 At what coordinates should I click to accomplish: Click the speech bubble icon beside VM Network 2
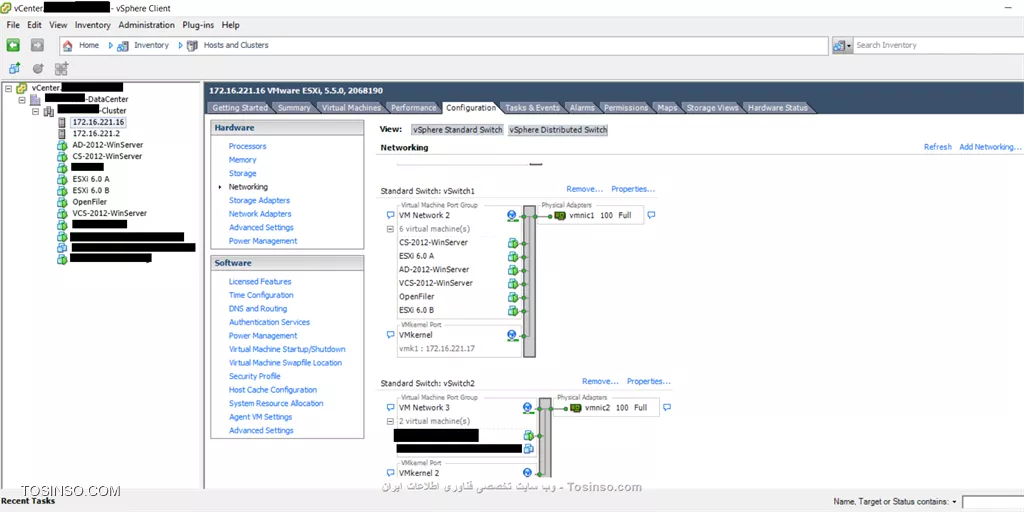[x=391, y=215]
